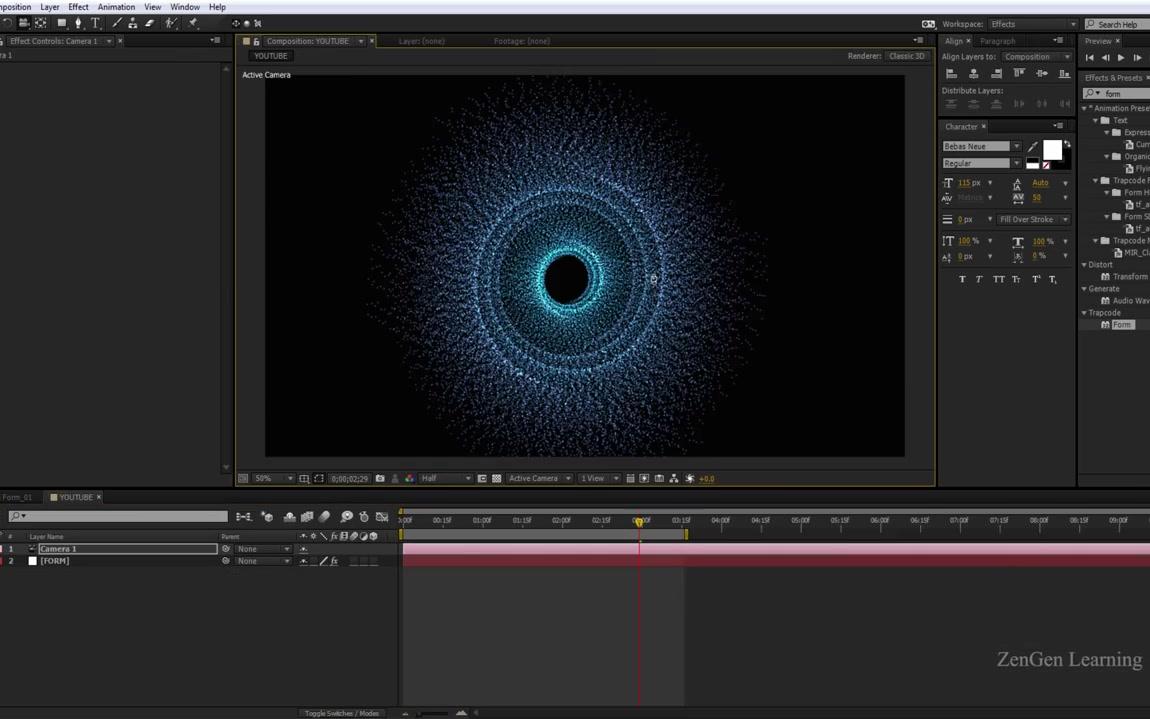Enable motion blur for all layers

point(323,517)
